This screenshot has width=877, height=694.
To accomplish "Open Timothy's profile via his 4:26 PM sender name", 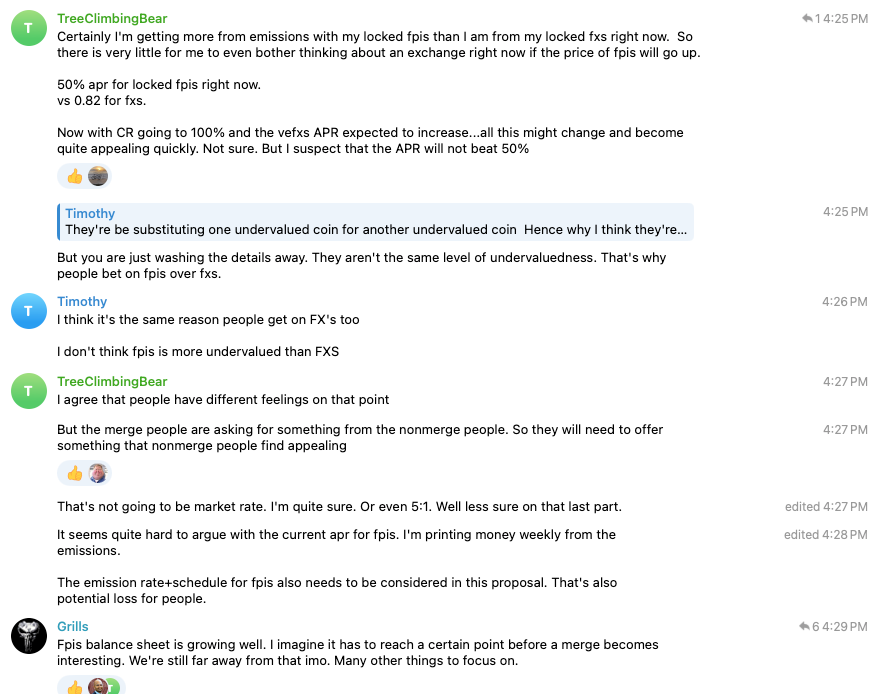I will (x=82, y=302).
